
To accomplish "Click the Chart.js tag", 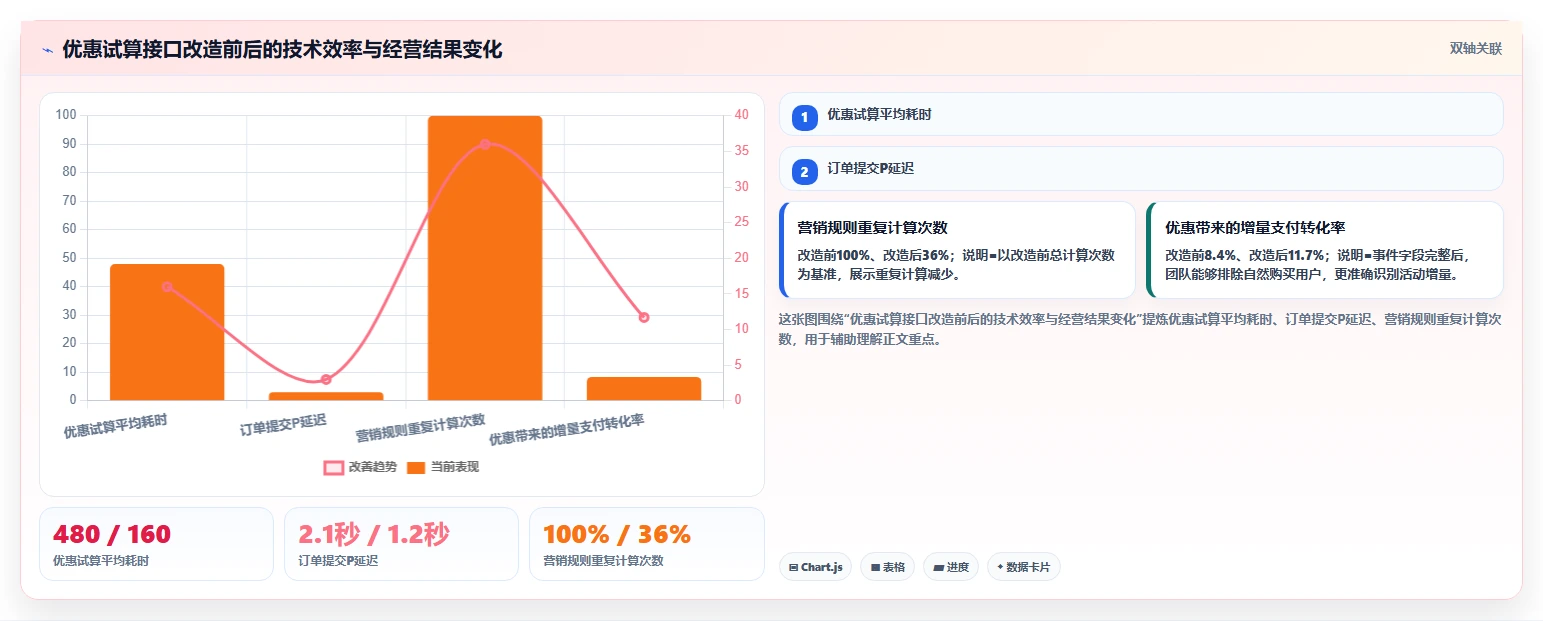I will (x=815, y=567).
